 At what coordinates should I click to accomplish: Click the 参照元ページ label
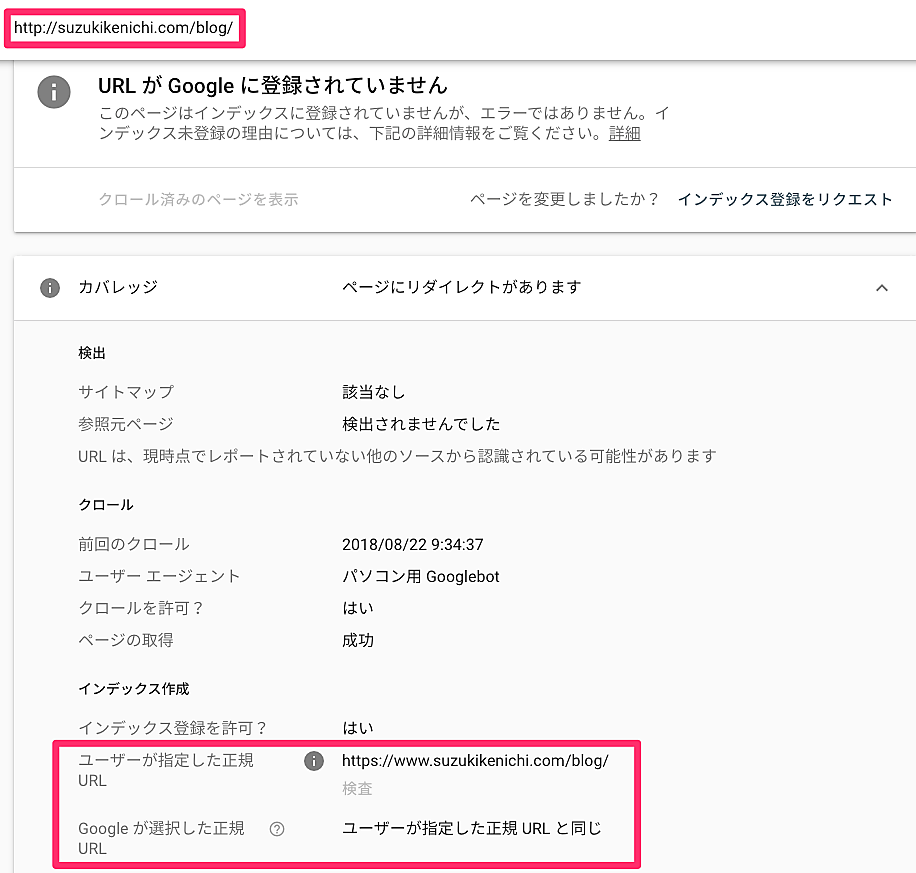[126, 424]
